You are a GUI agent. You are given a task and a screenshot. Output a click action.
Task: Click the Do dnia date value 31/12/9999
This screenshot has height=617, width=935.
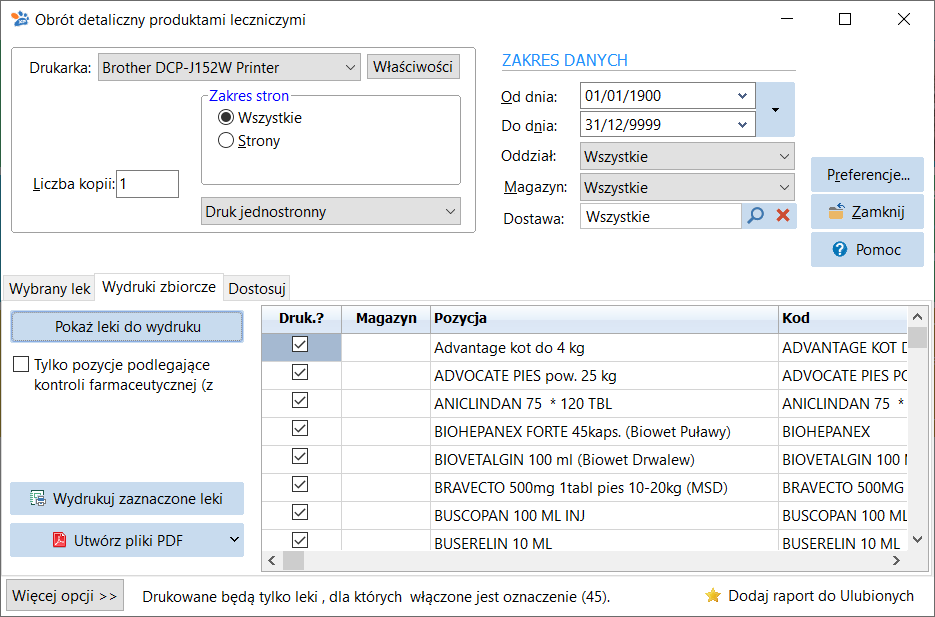click(623, 125)
